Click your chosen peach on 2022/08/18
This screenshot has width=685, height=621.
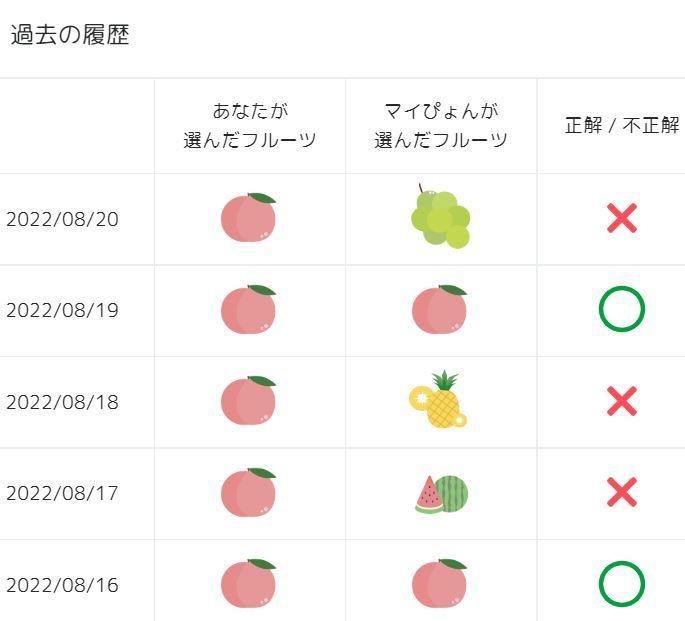point(248,401)
